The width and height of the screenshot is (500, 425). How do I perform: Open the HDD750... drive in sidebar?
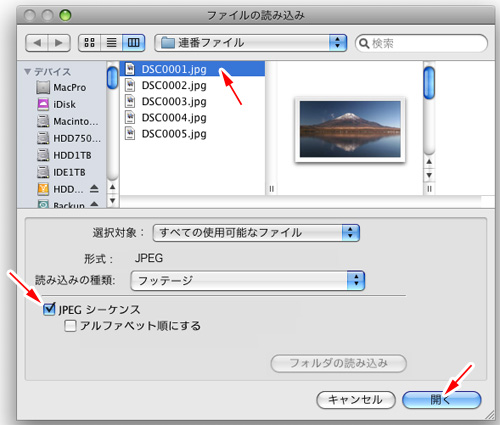coord(69,138)
